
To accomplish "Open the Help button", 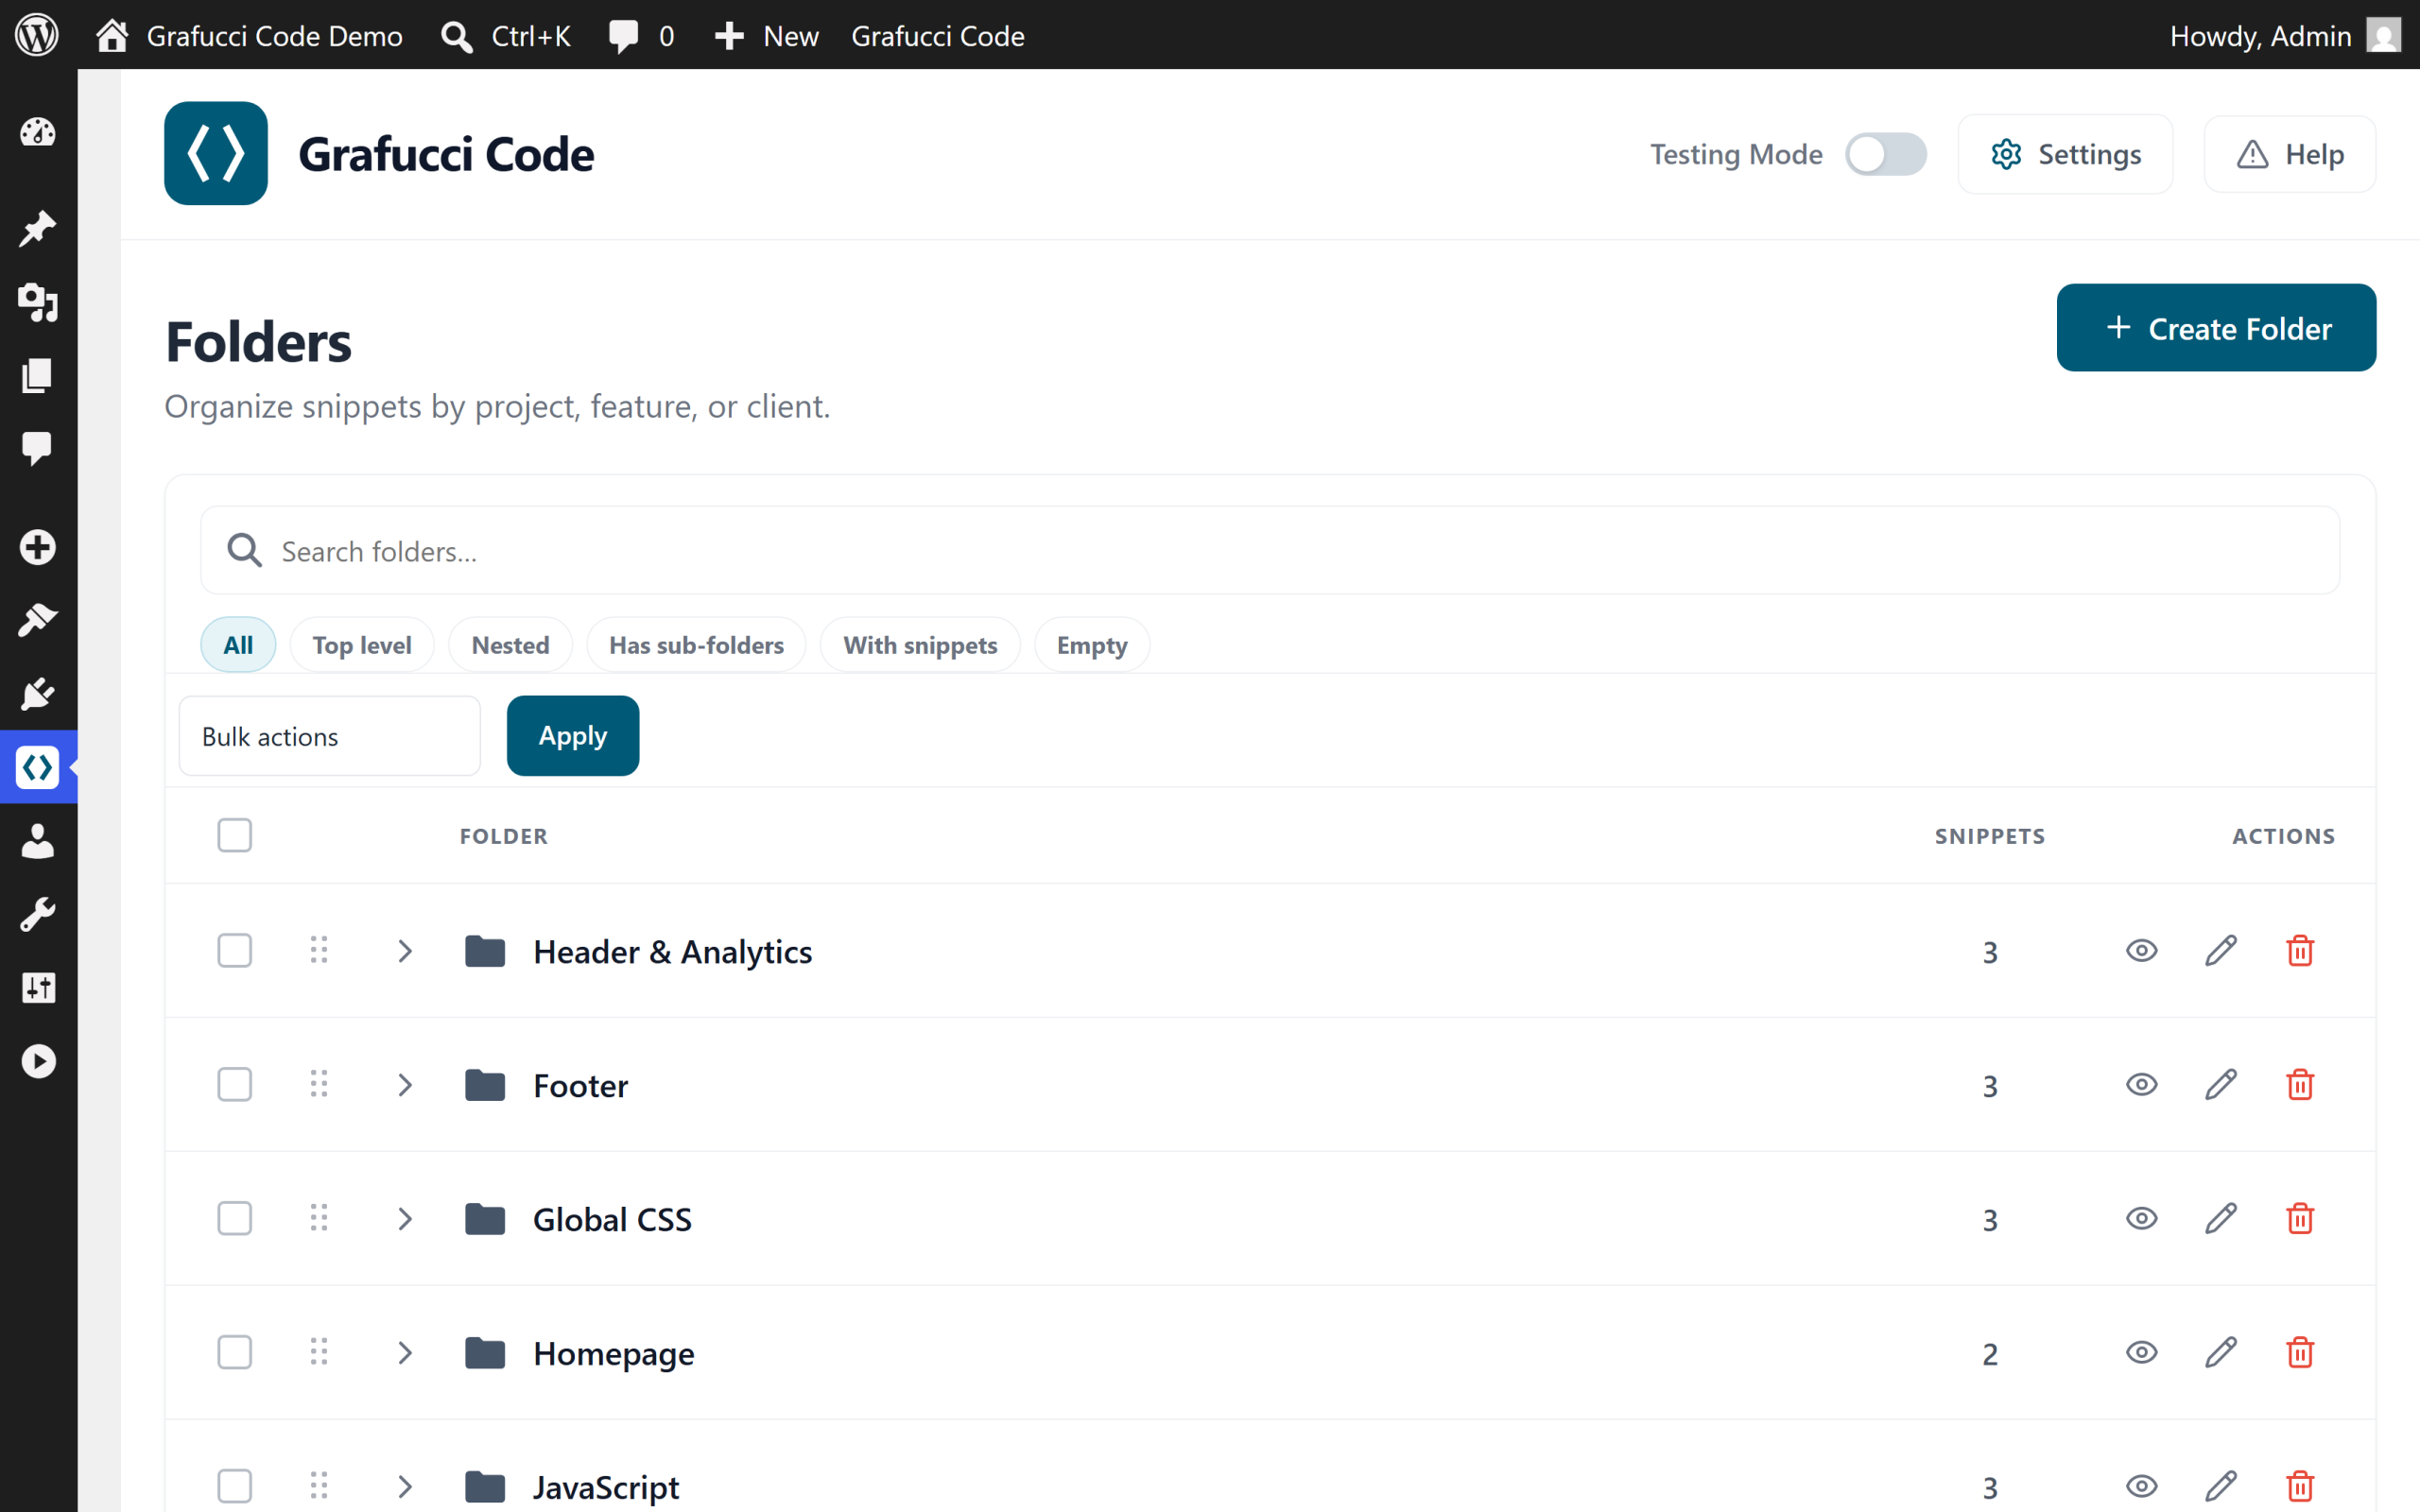I will click(x=2290, y=154).
